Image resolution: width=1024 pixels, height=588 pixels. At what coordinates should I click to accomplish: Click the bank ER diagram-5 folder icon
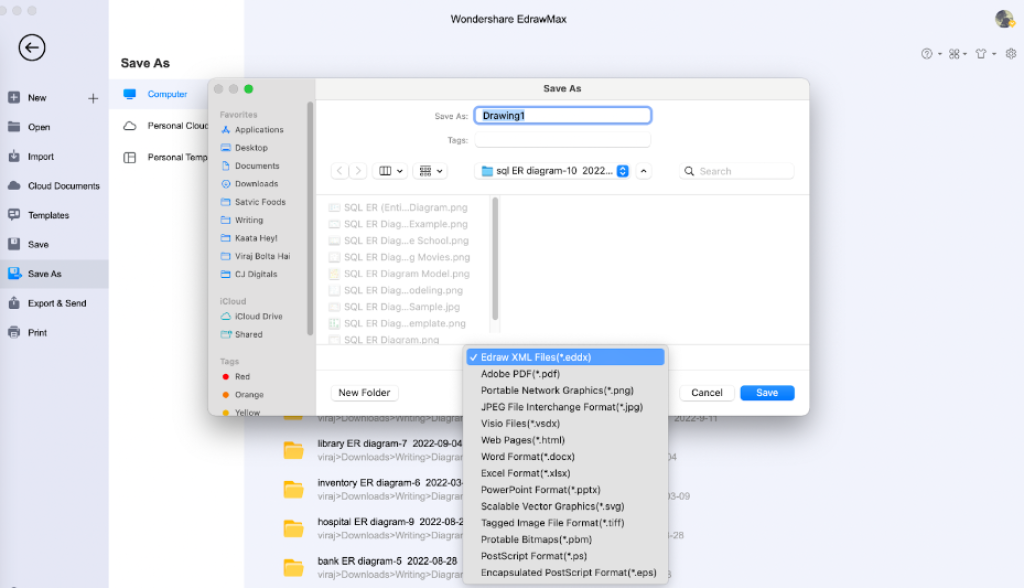[x=293, y=568]
